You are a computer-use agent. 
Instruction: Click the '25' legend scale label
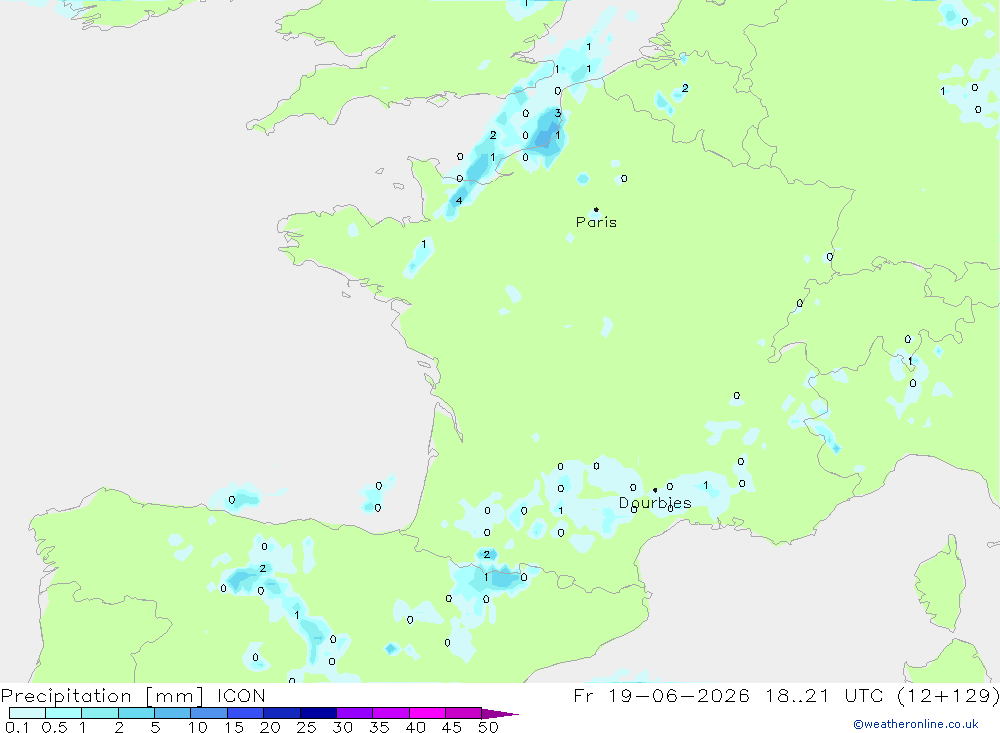(x=307, y=727)
